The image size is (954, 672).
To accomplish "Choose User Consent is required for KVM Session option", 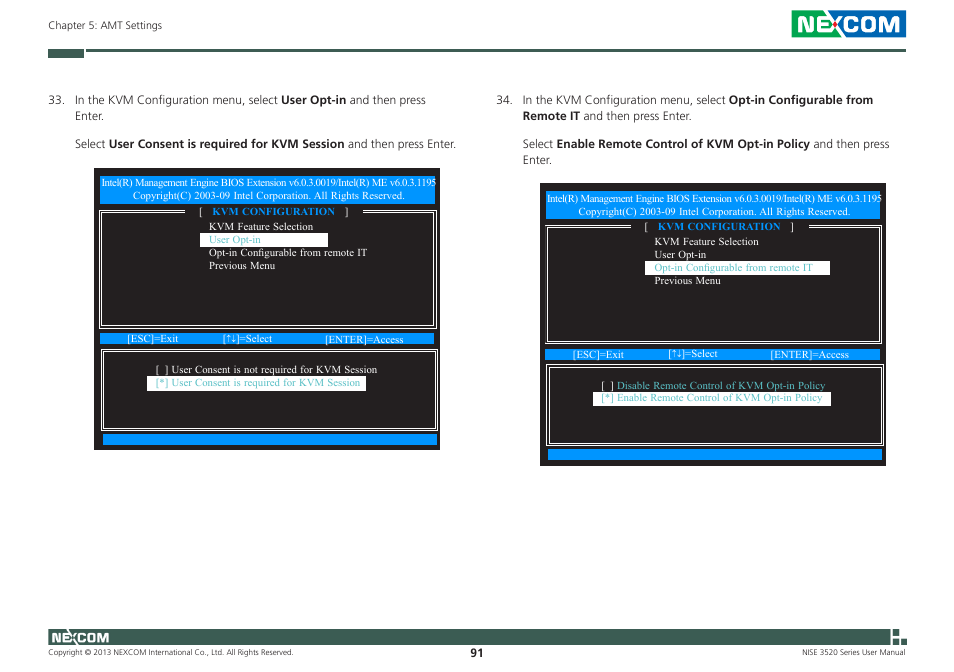I will point(256,383).
